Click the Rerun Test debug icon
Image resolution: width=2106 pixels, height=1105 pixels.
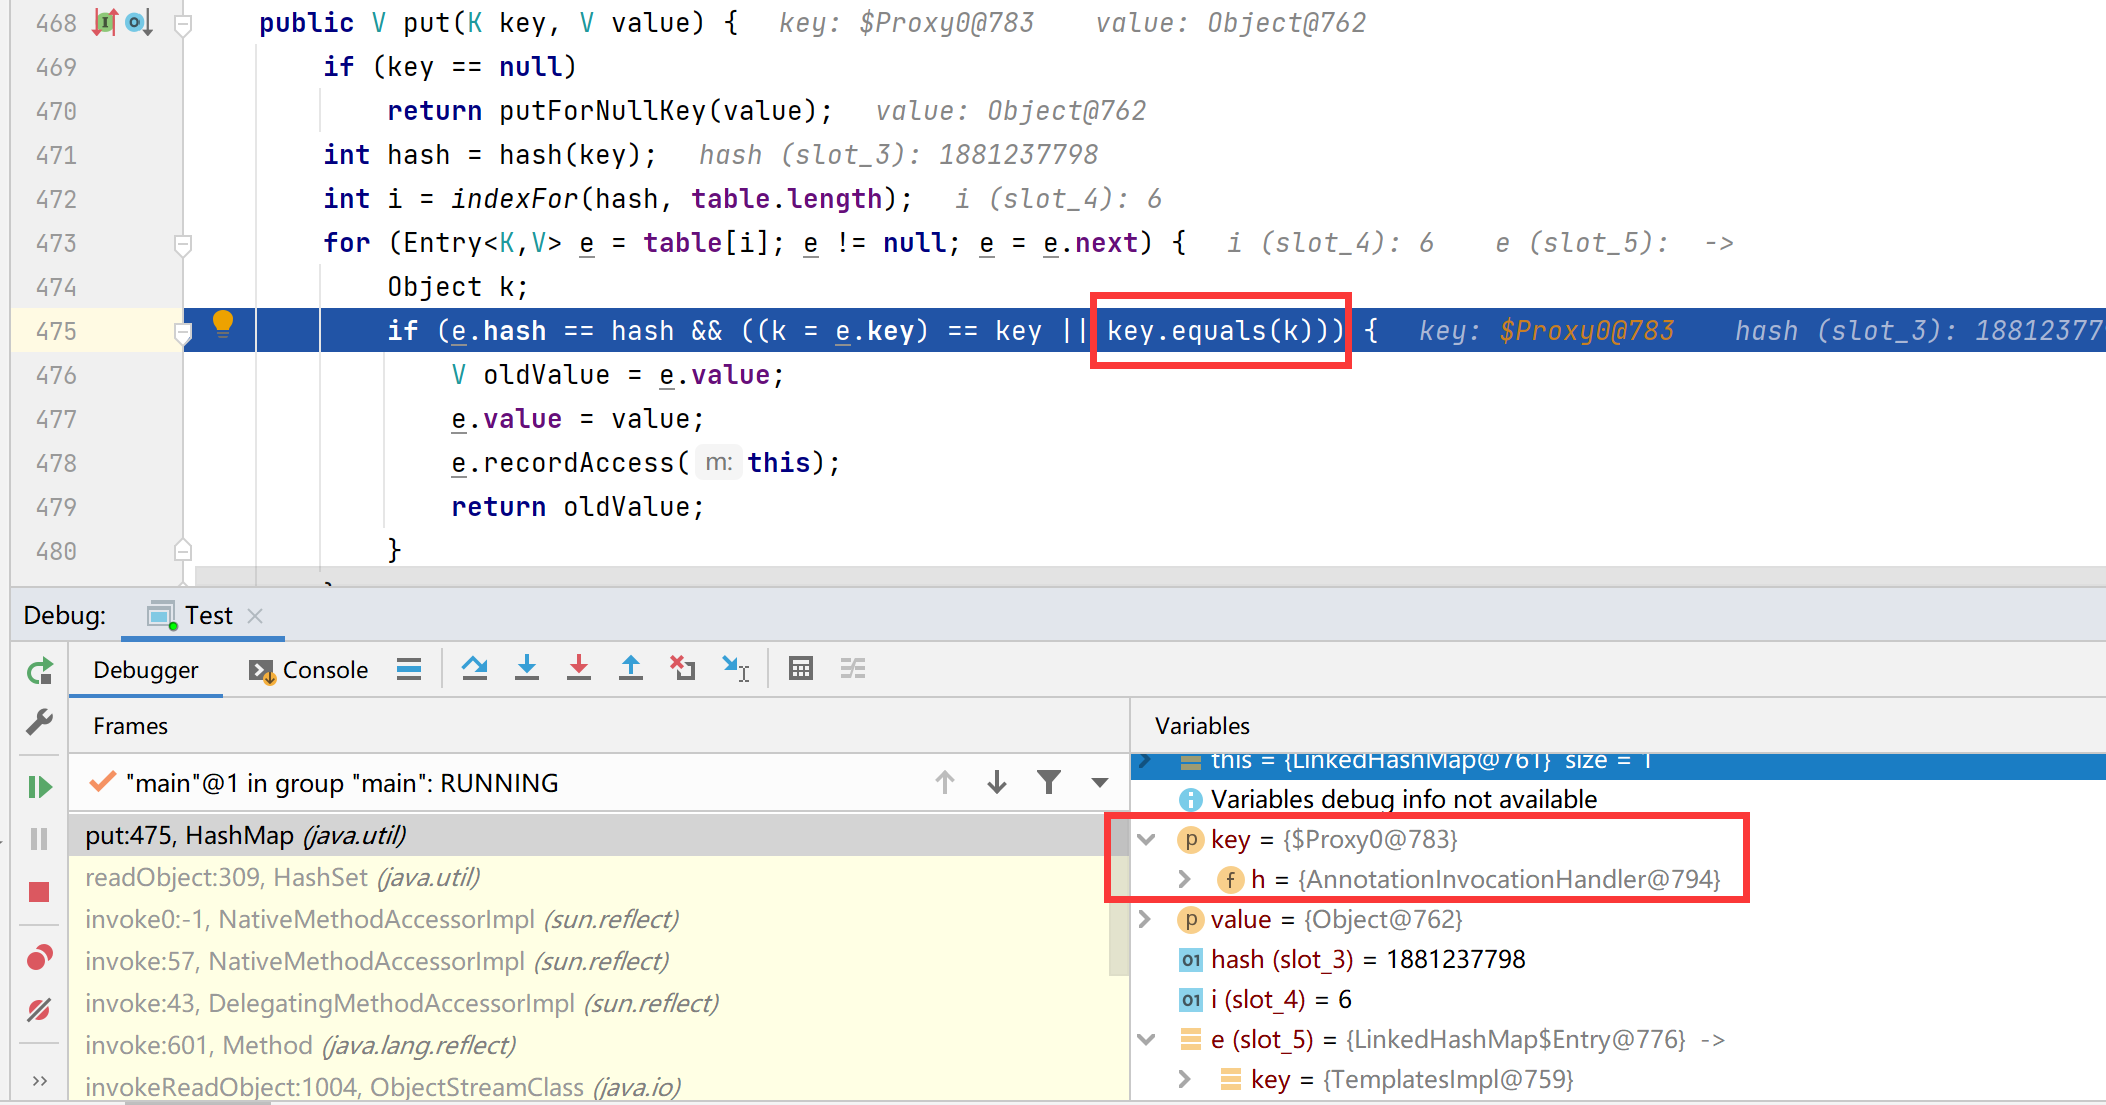(39, 671)
